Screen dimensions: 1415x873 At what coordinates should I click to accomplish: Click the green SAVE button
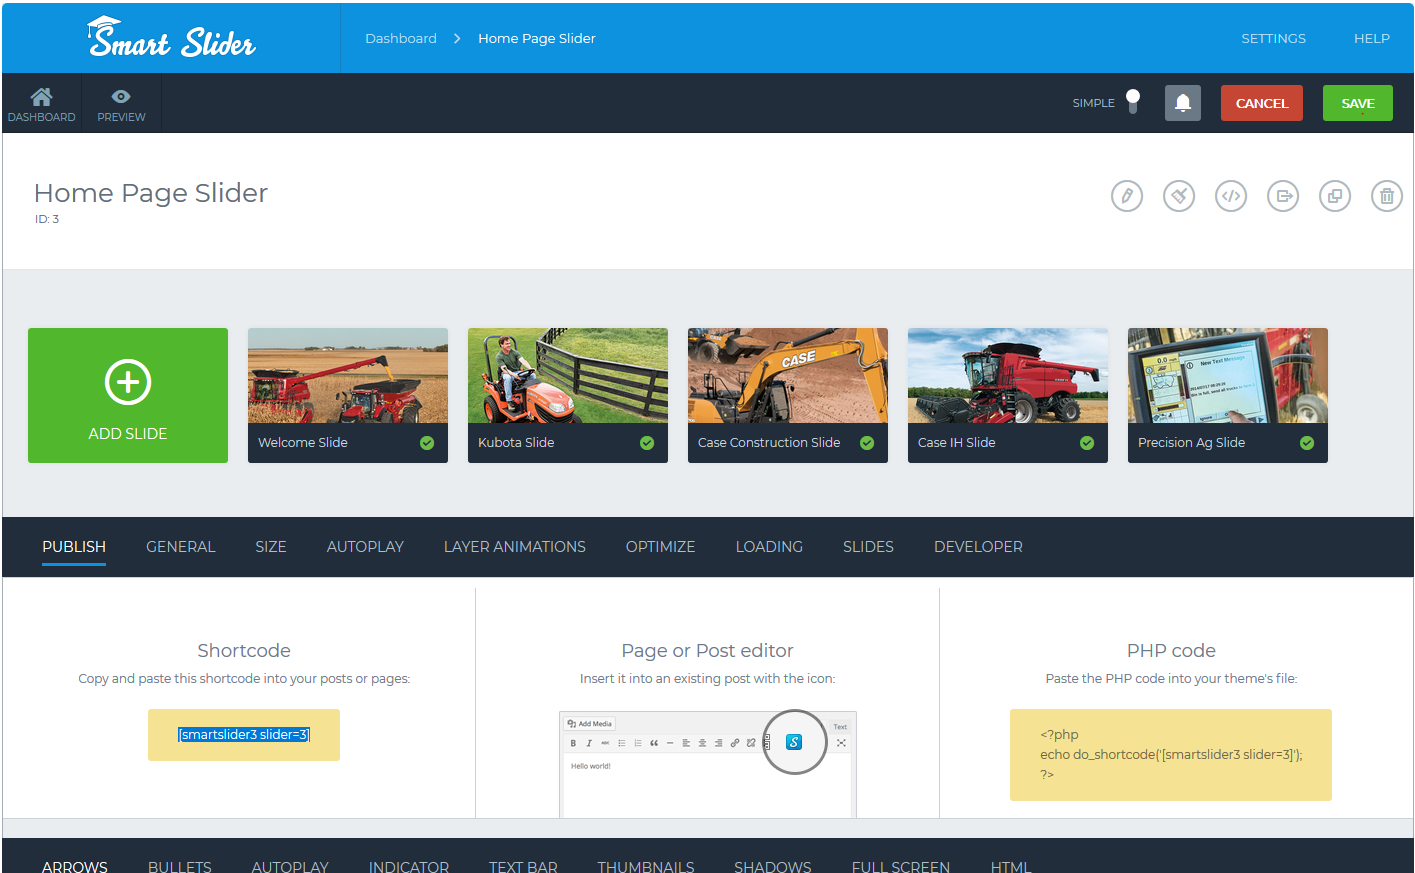point(1358,103)
